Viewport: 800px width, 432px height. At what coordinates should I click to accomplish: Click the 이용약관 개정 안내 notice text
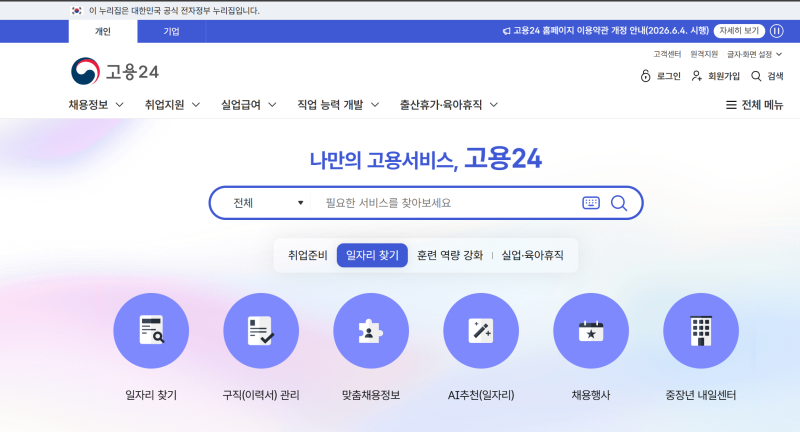[x=611, y=31]
